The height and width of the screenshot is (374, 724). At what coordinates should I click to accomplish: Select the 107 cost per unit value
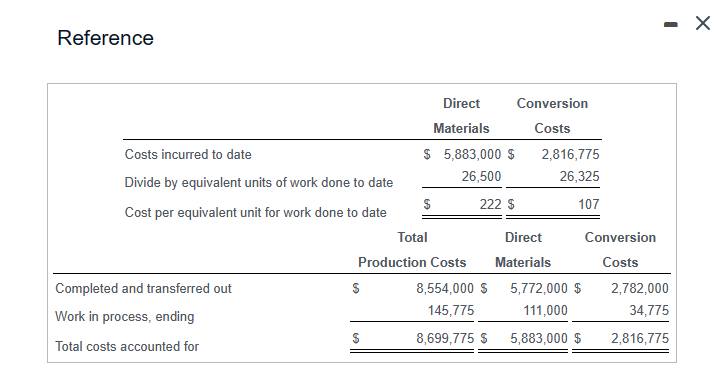[589, 204]
